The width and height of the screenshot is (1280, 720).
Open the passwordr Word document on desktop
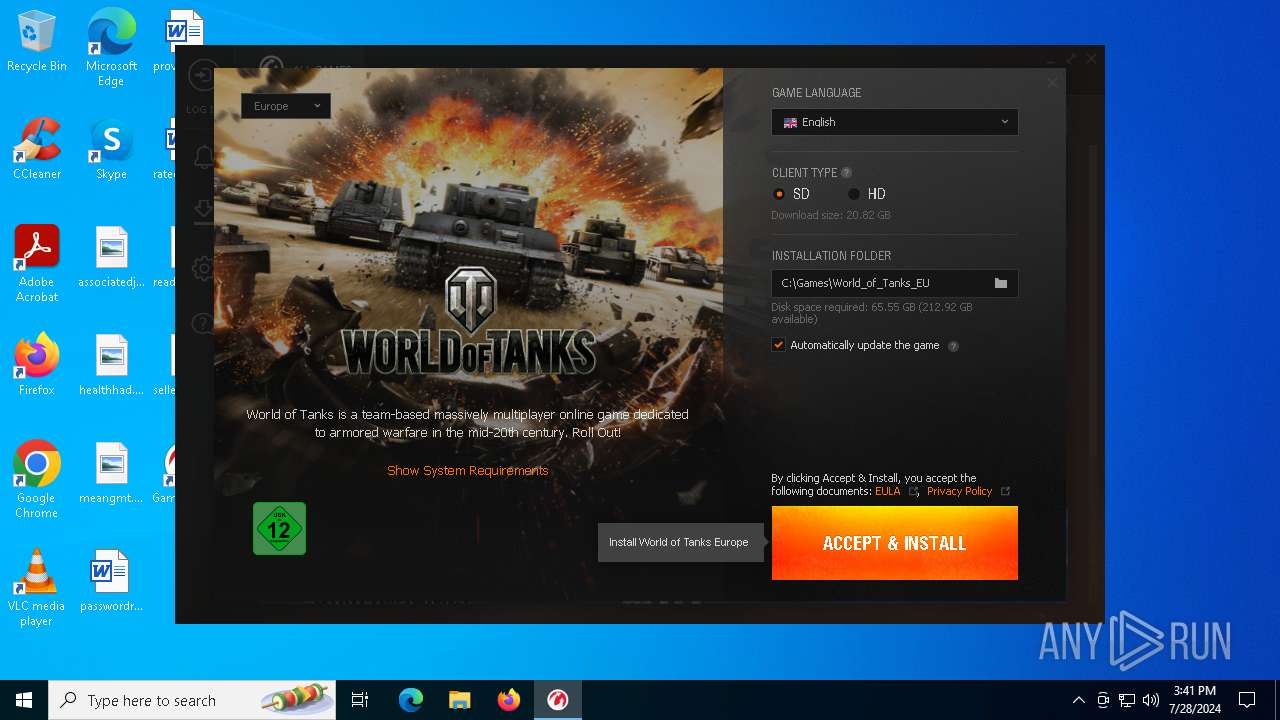(x=111, y=581)
